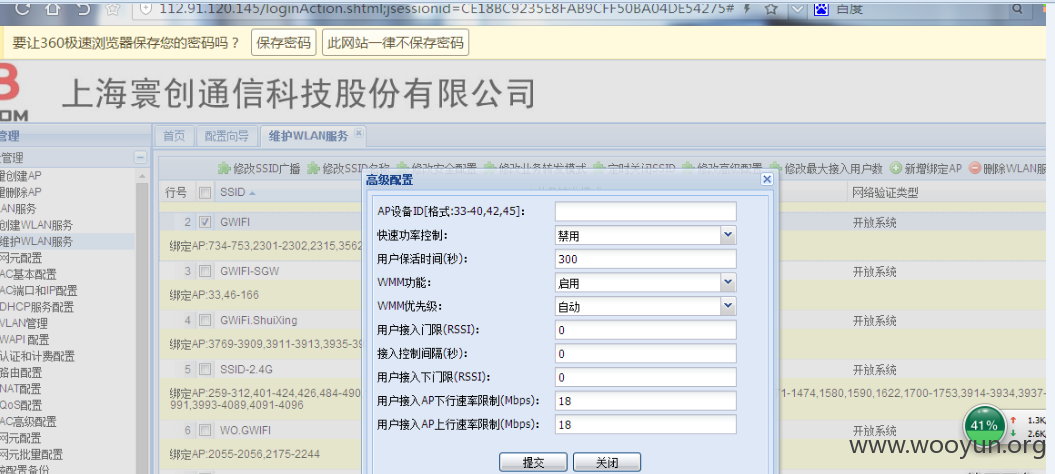Open DHCP服务配置 in the sidebar

[x=37, y=307]
